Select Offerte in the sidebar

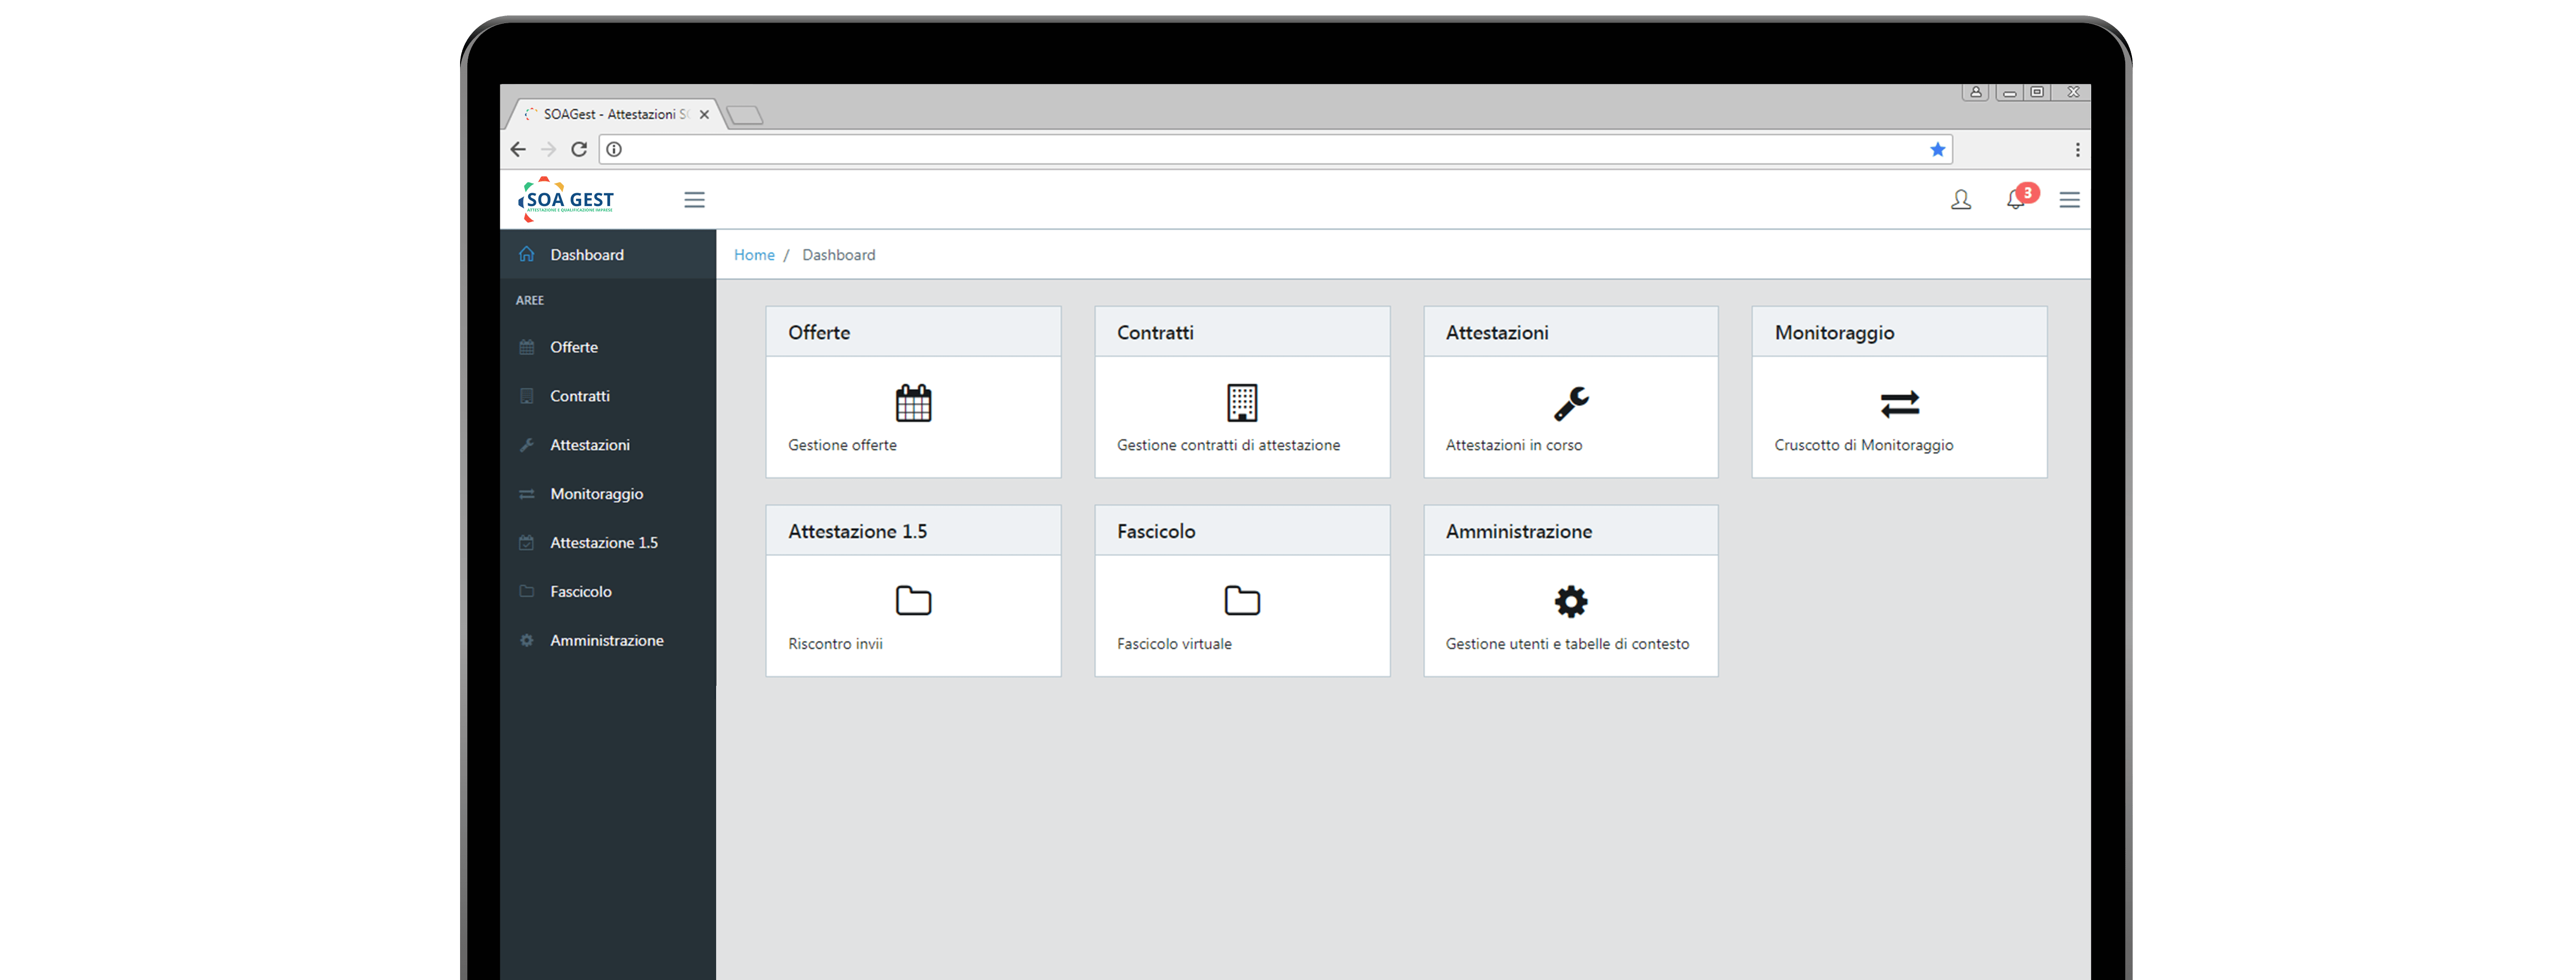(x=573, y=347)
